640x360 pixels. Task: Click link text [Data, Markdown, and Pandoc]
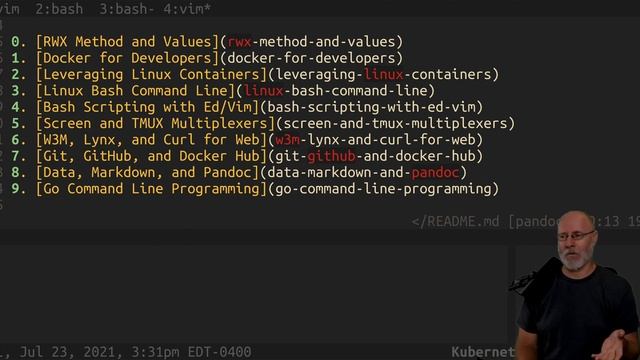point(147,172)
